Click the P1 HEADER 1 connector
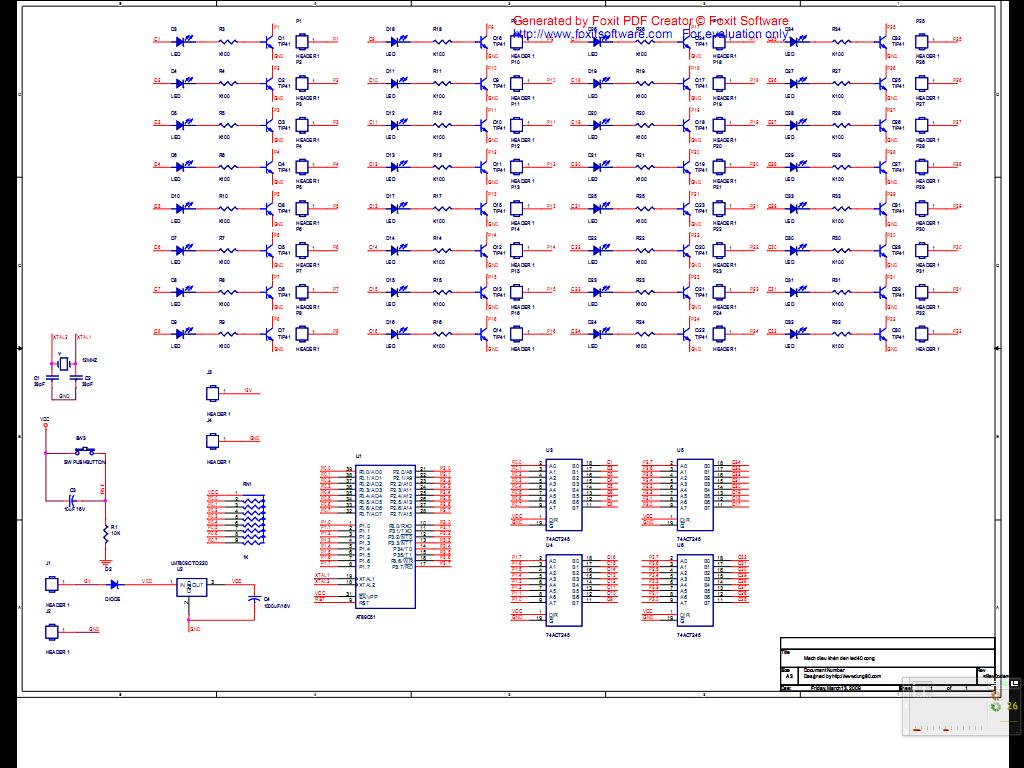Screen dimensions: 1024x768 tap(301, 42)
